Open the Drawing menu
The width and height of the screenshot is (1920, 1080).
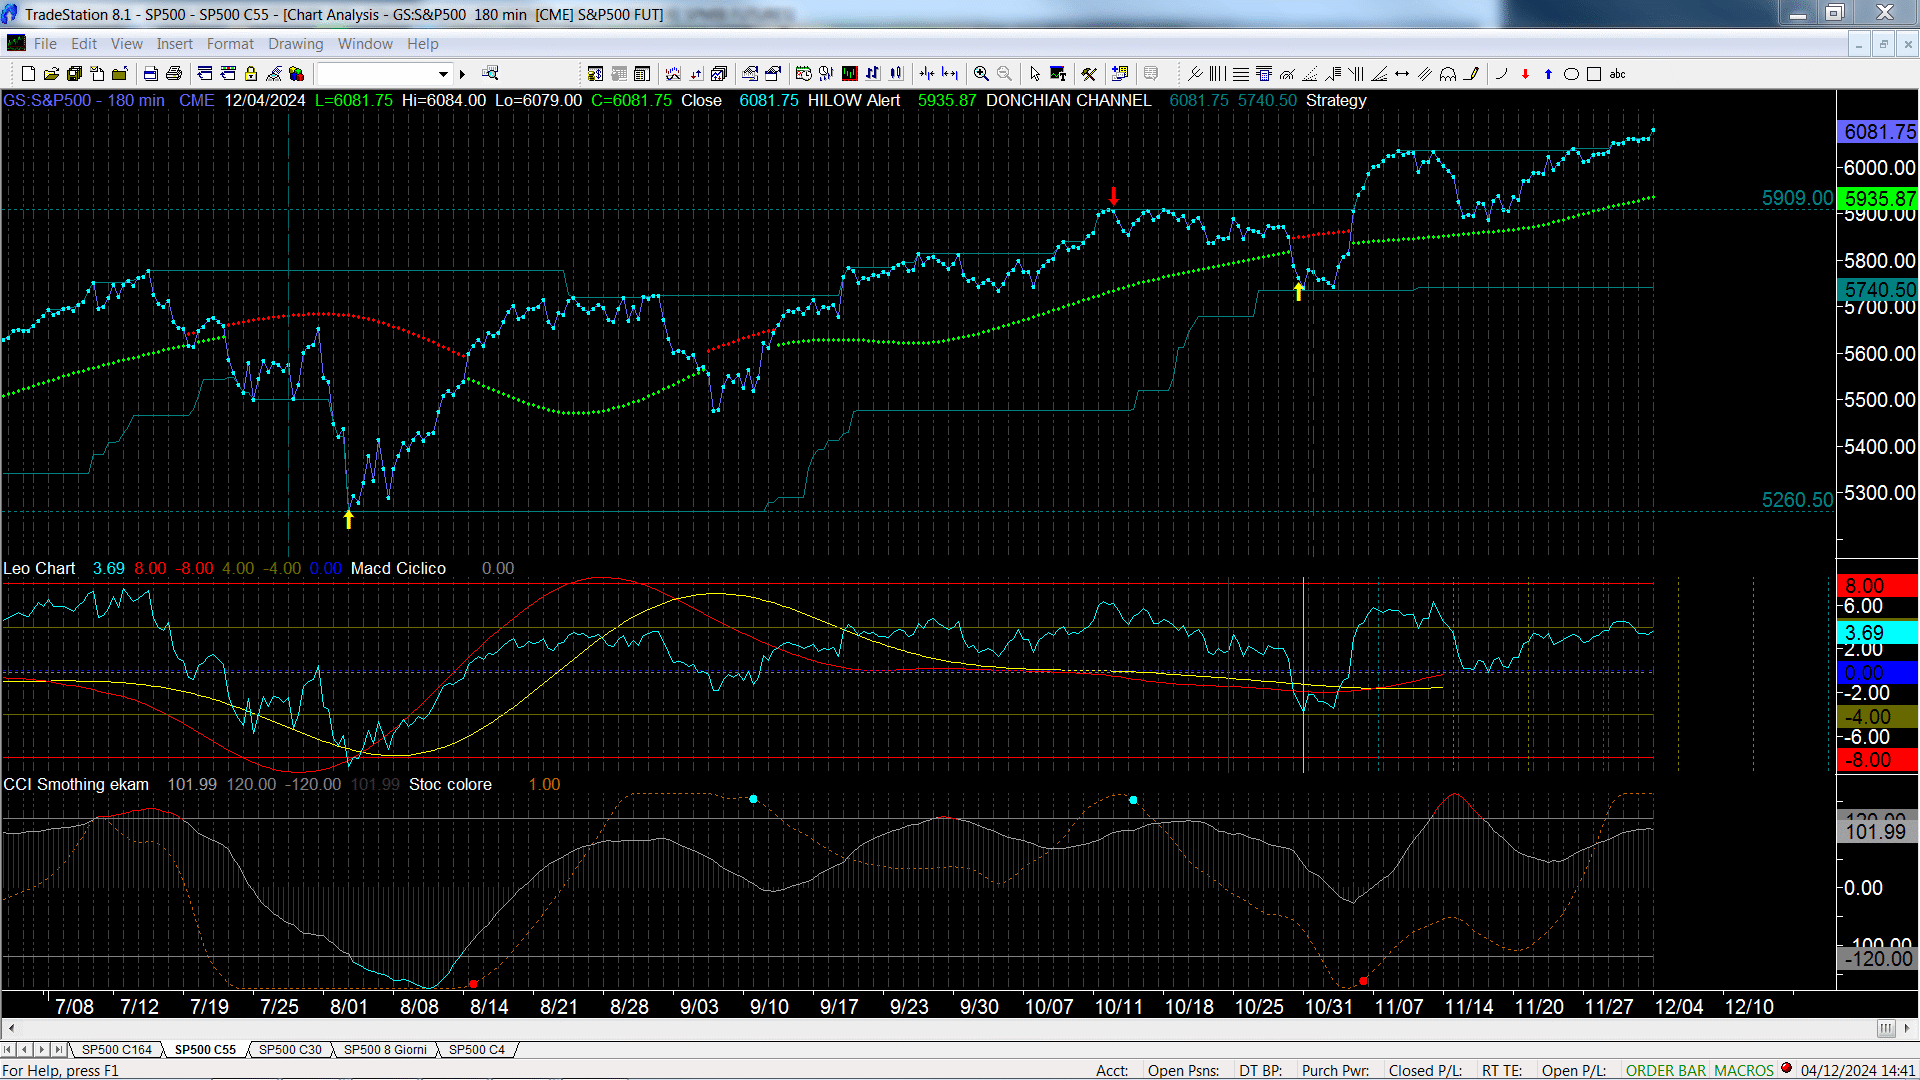coord(295,44)
